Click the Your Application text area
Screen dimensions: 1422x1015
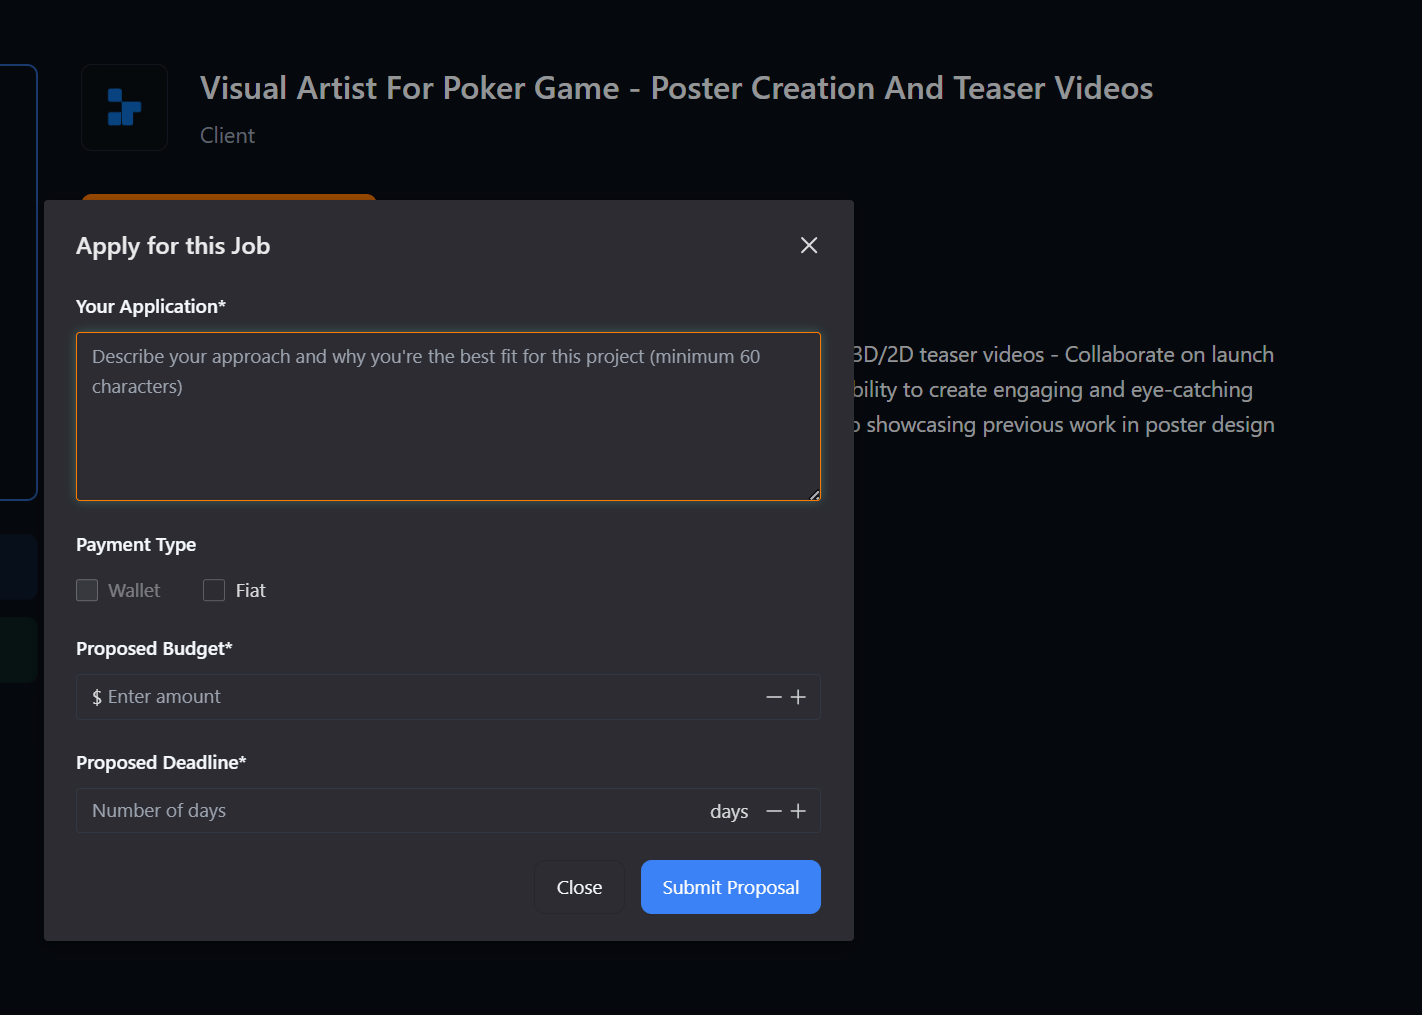point(448,416)
